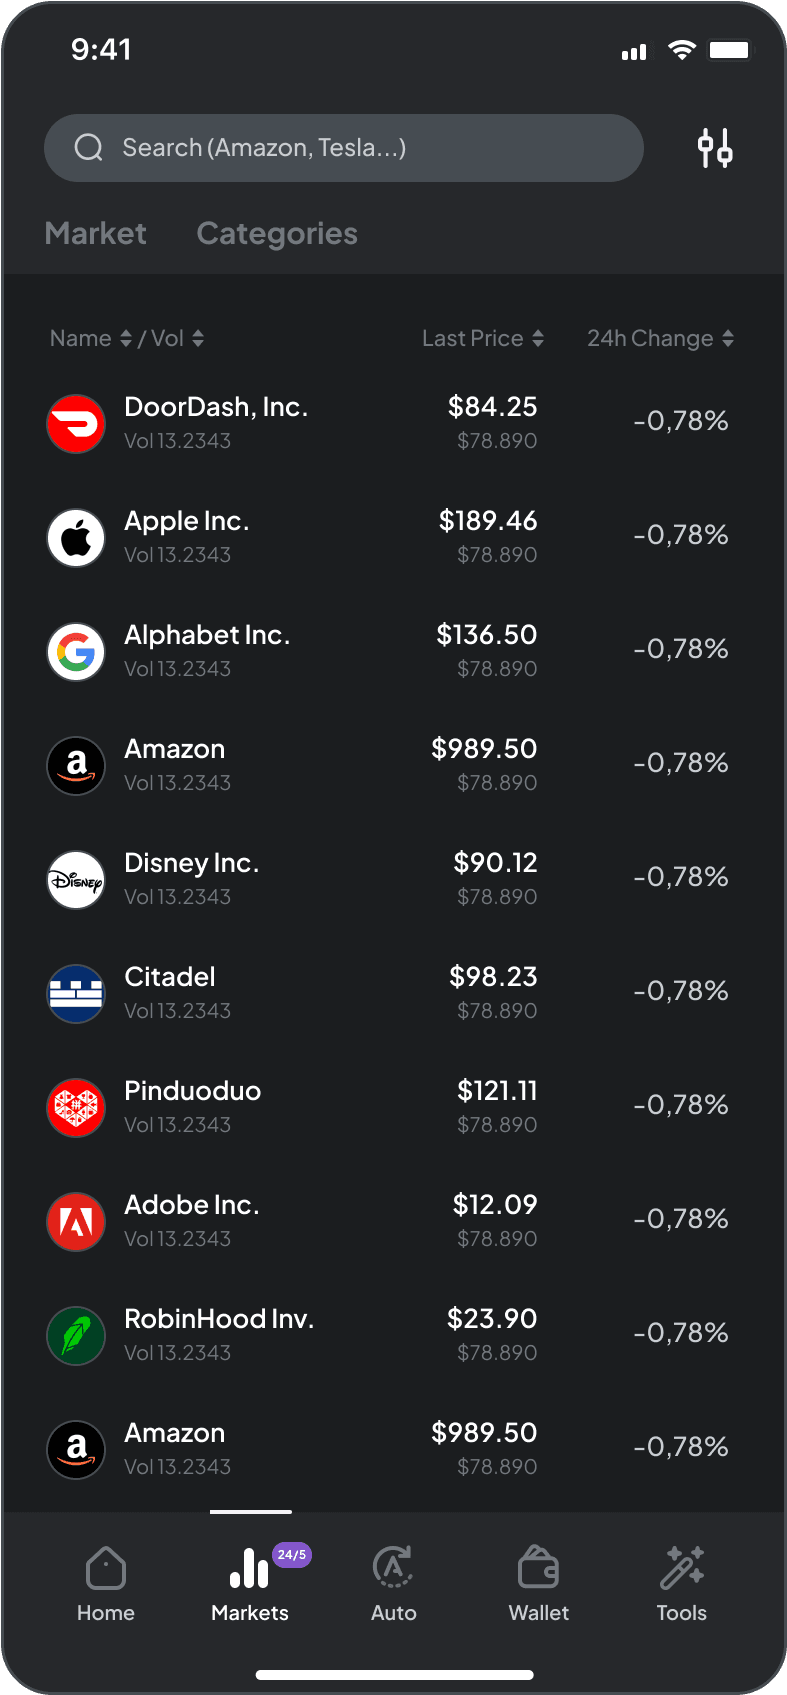Open the Auto trading tab
This screenshot has width=787, height=1695.
pyautogui.click(x=394, y=1584)
